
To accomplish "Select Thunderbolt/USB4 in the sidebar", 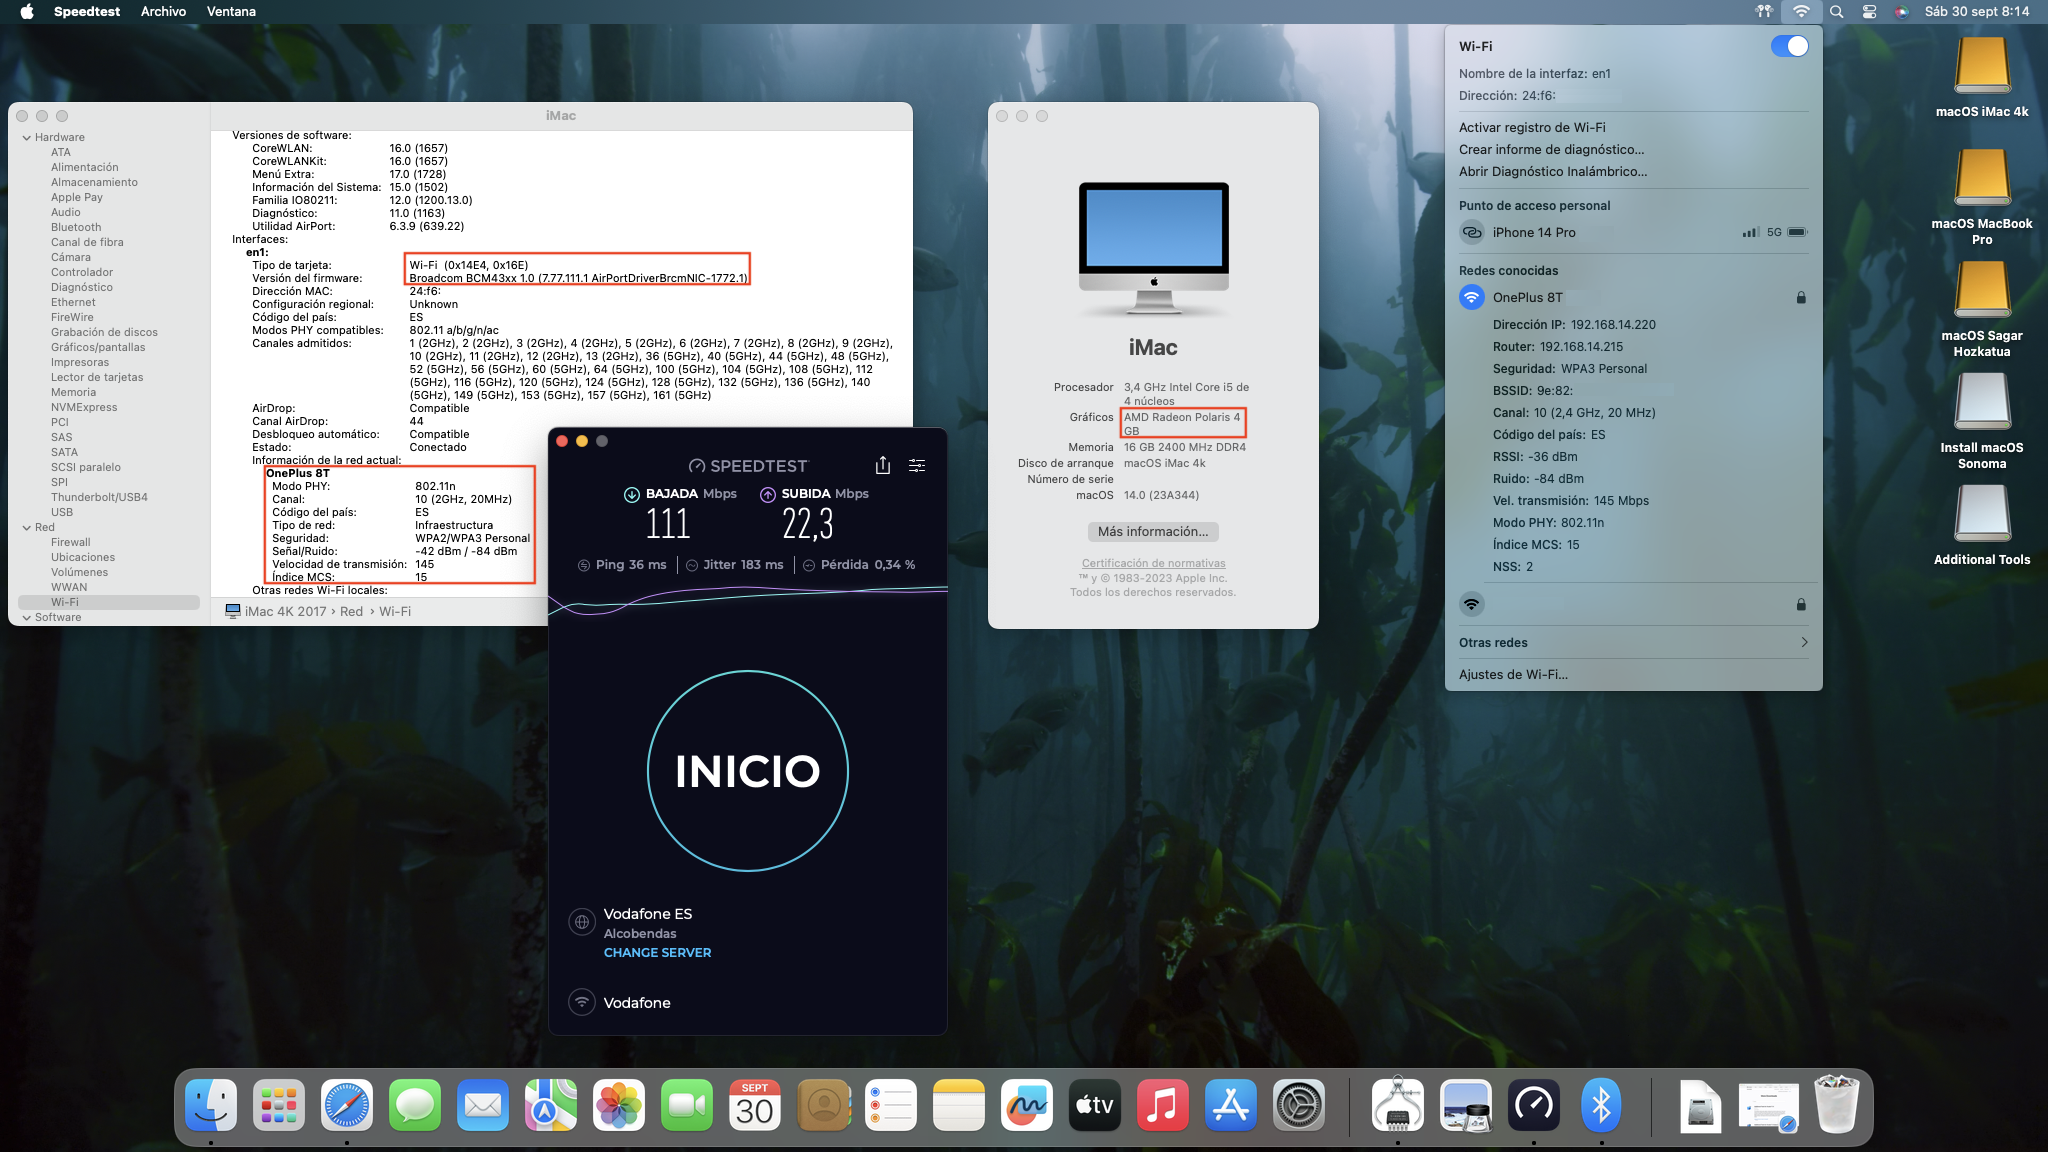I will point(99,497).
